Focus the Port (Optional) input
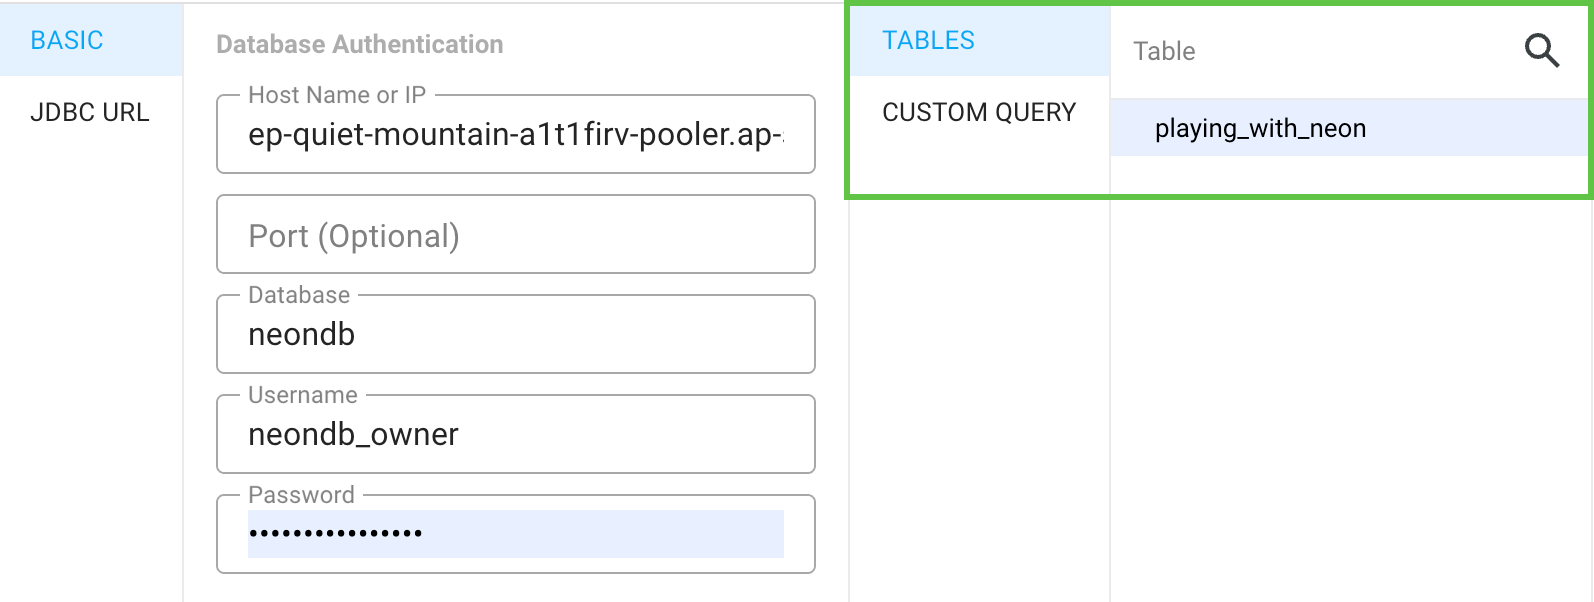Image resolution: width=1594 pixels, height=602 pixels. pos(515,236)
